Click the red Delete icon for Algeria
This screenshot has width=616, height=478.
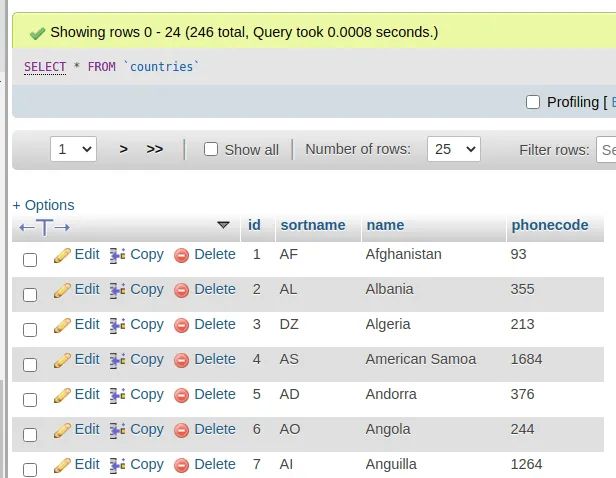coord(182,326)
